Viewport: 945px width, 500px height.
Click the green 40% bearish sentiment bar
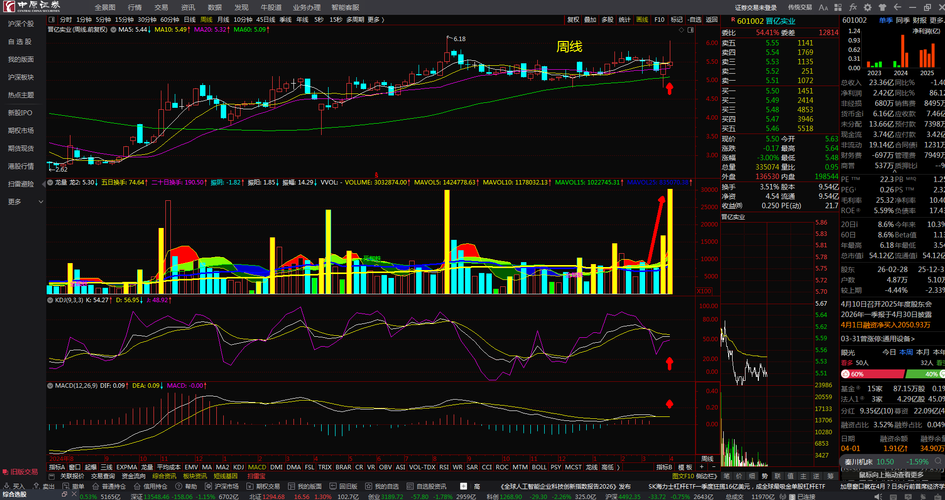click(x=925, y=373)
